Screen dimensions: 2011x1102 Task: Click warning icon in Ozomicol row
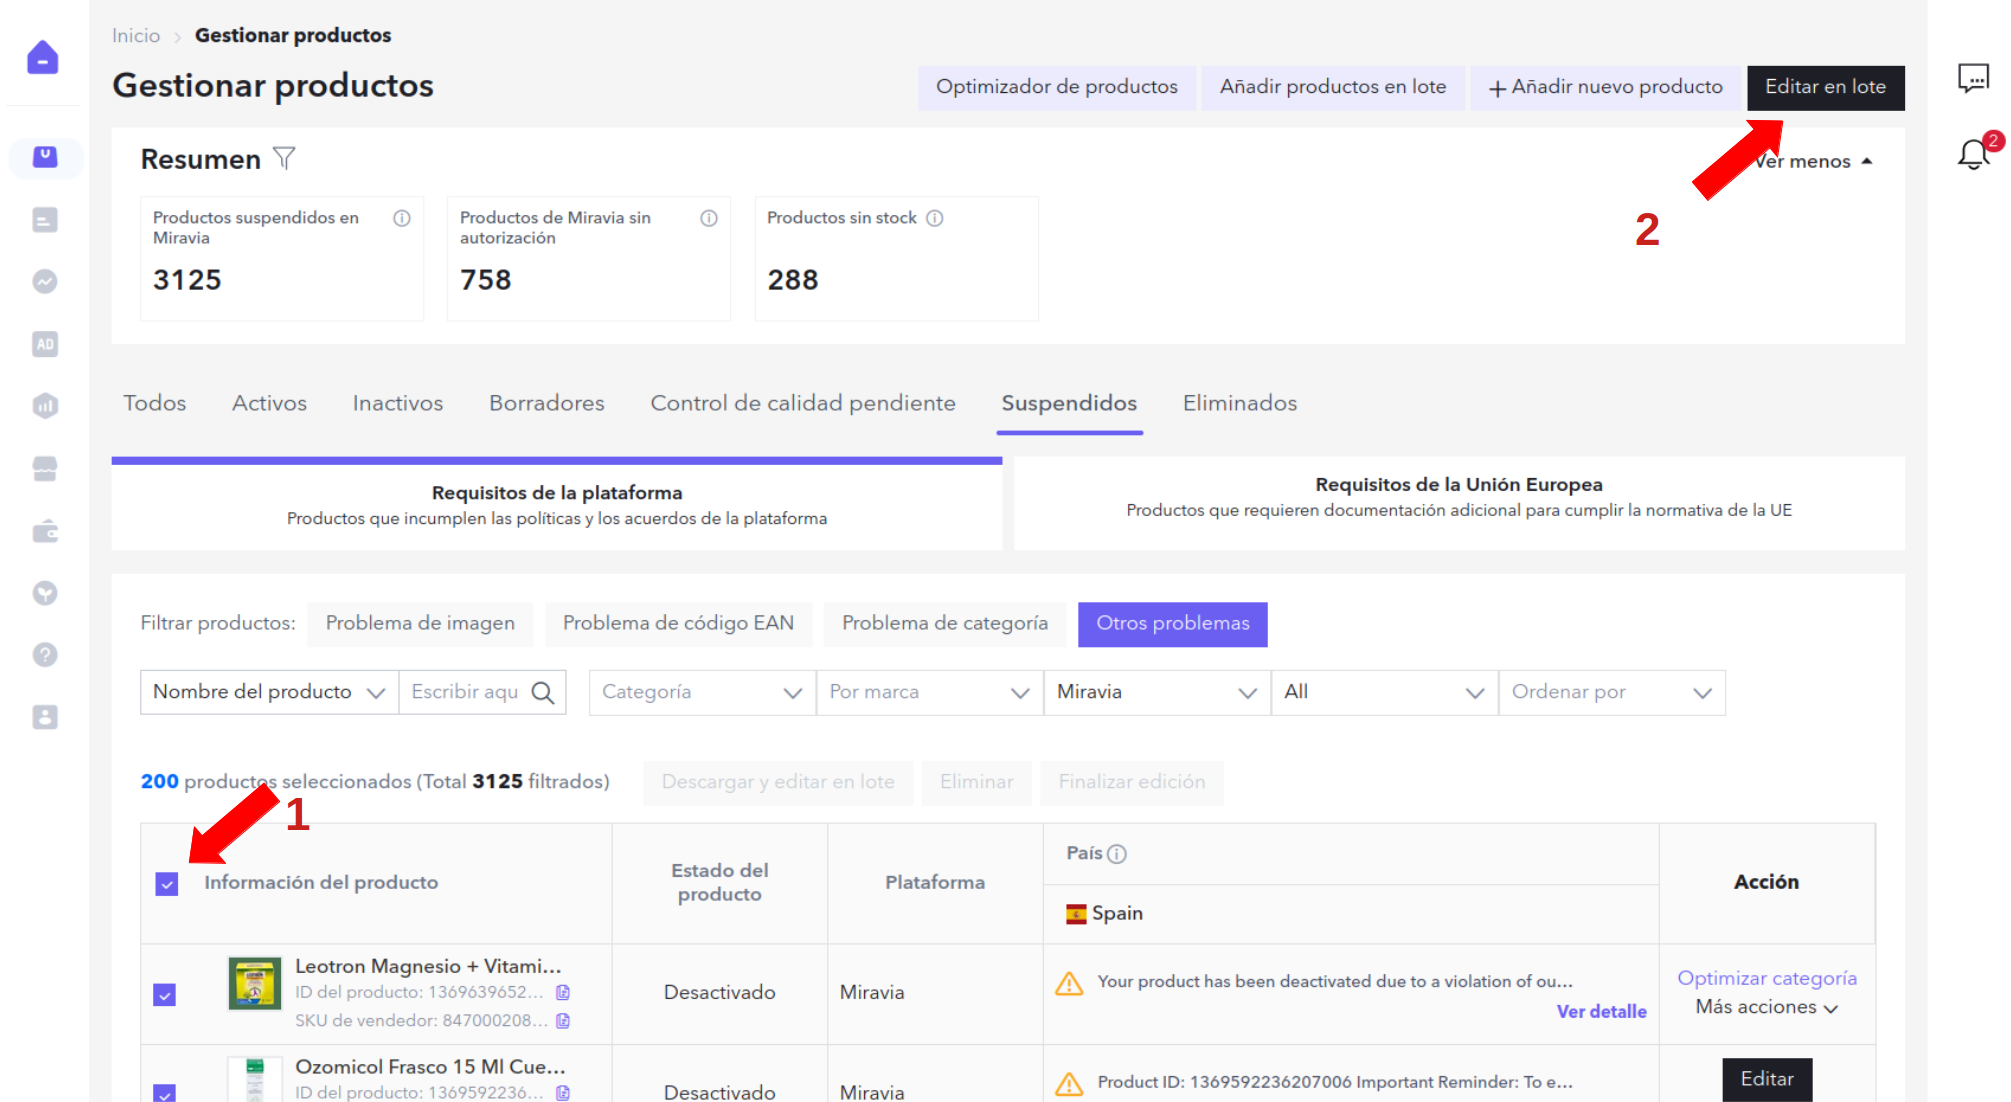tap(1069, 1083)
